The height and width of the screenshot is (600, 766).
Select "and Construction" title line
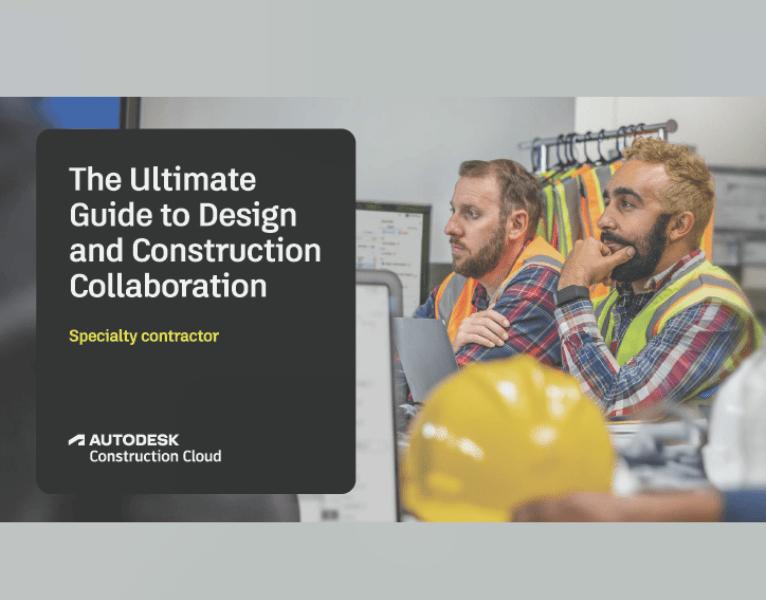195,250
